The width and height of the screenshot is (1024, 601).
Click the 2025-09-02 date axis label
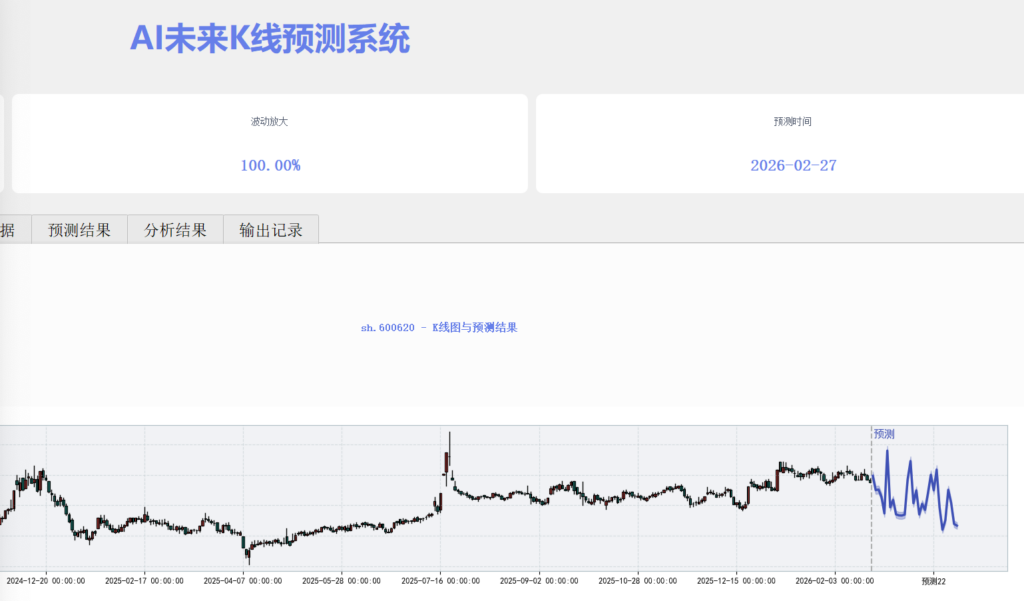539,580
